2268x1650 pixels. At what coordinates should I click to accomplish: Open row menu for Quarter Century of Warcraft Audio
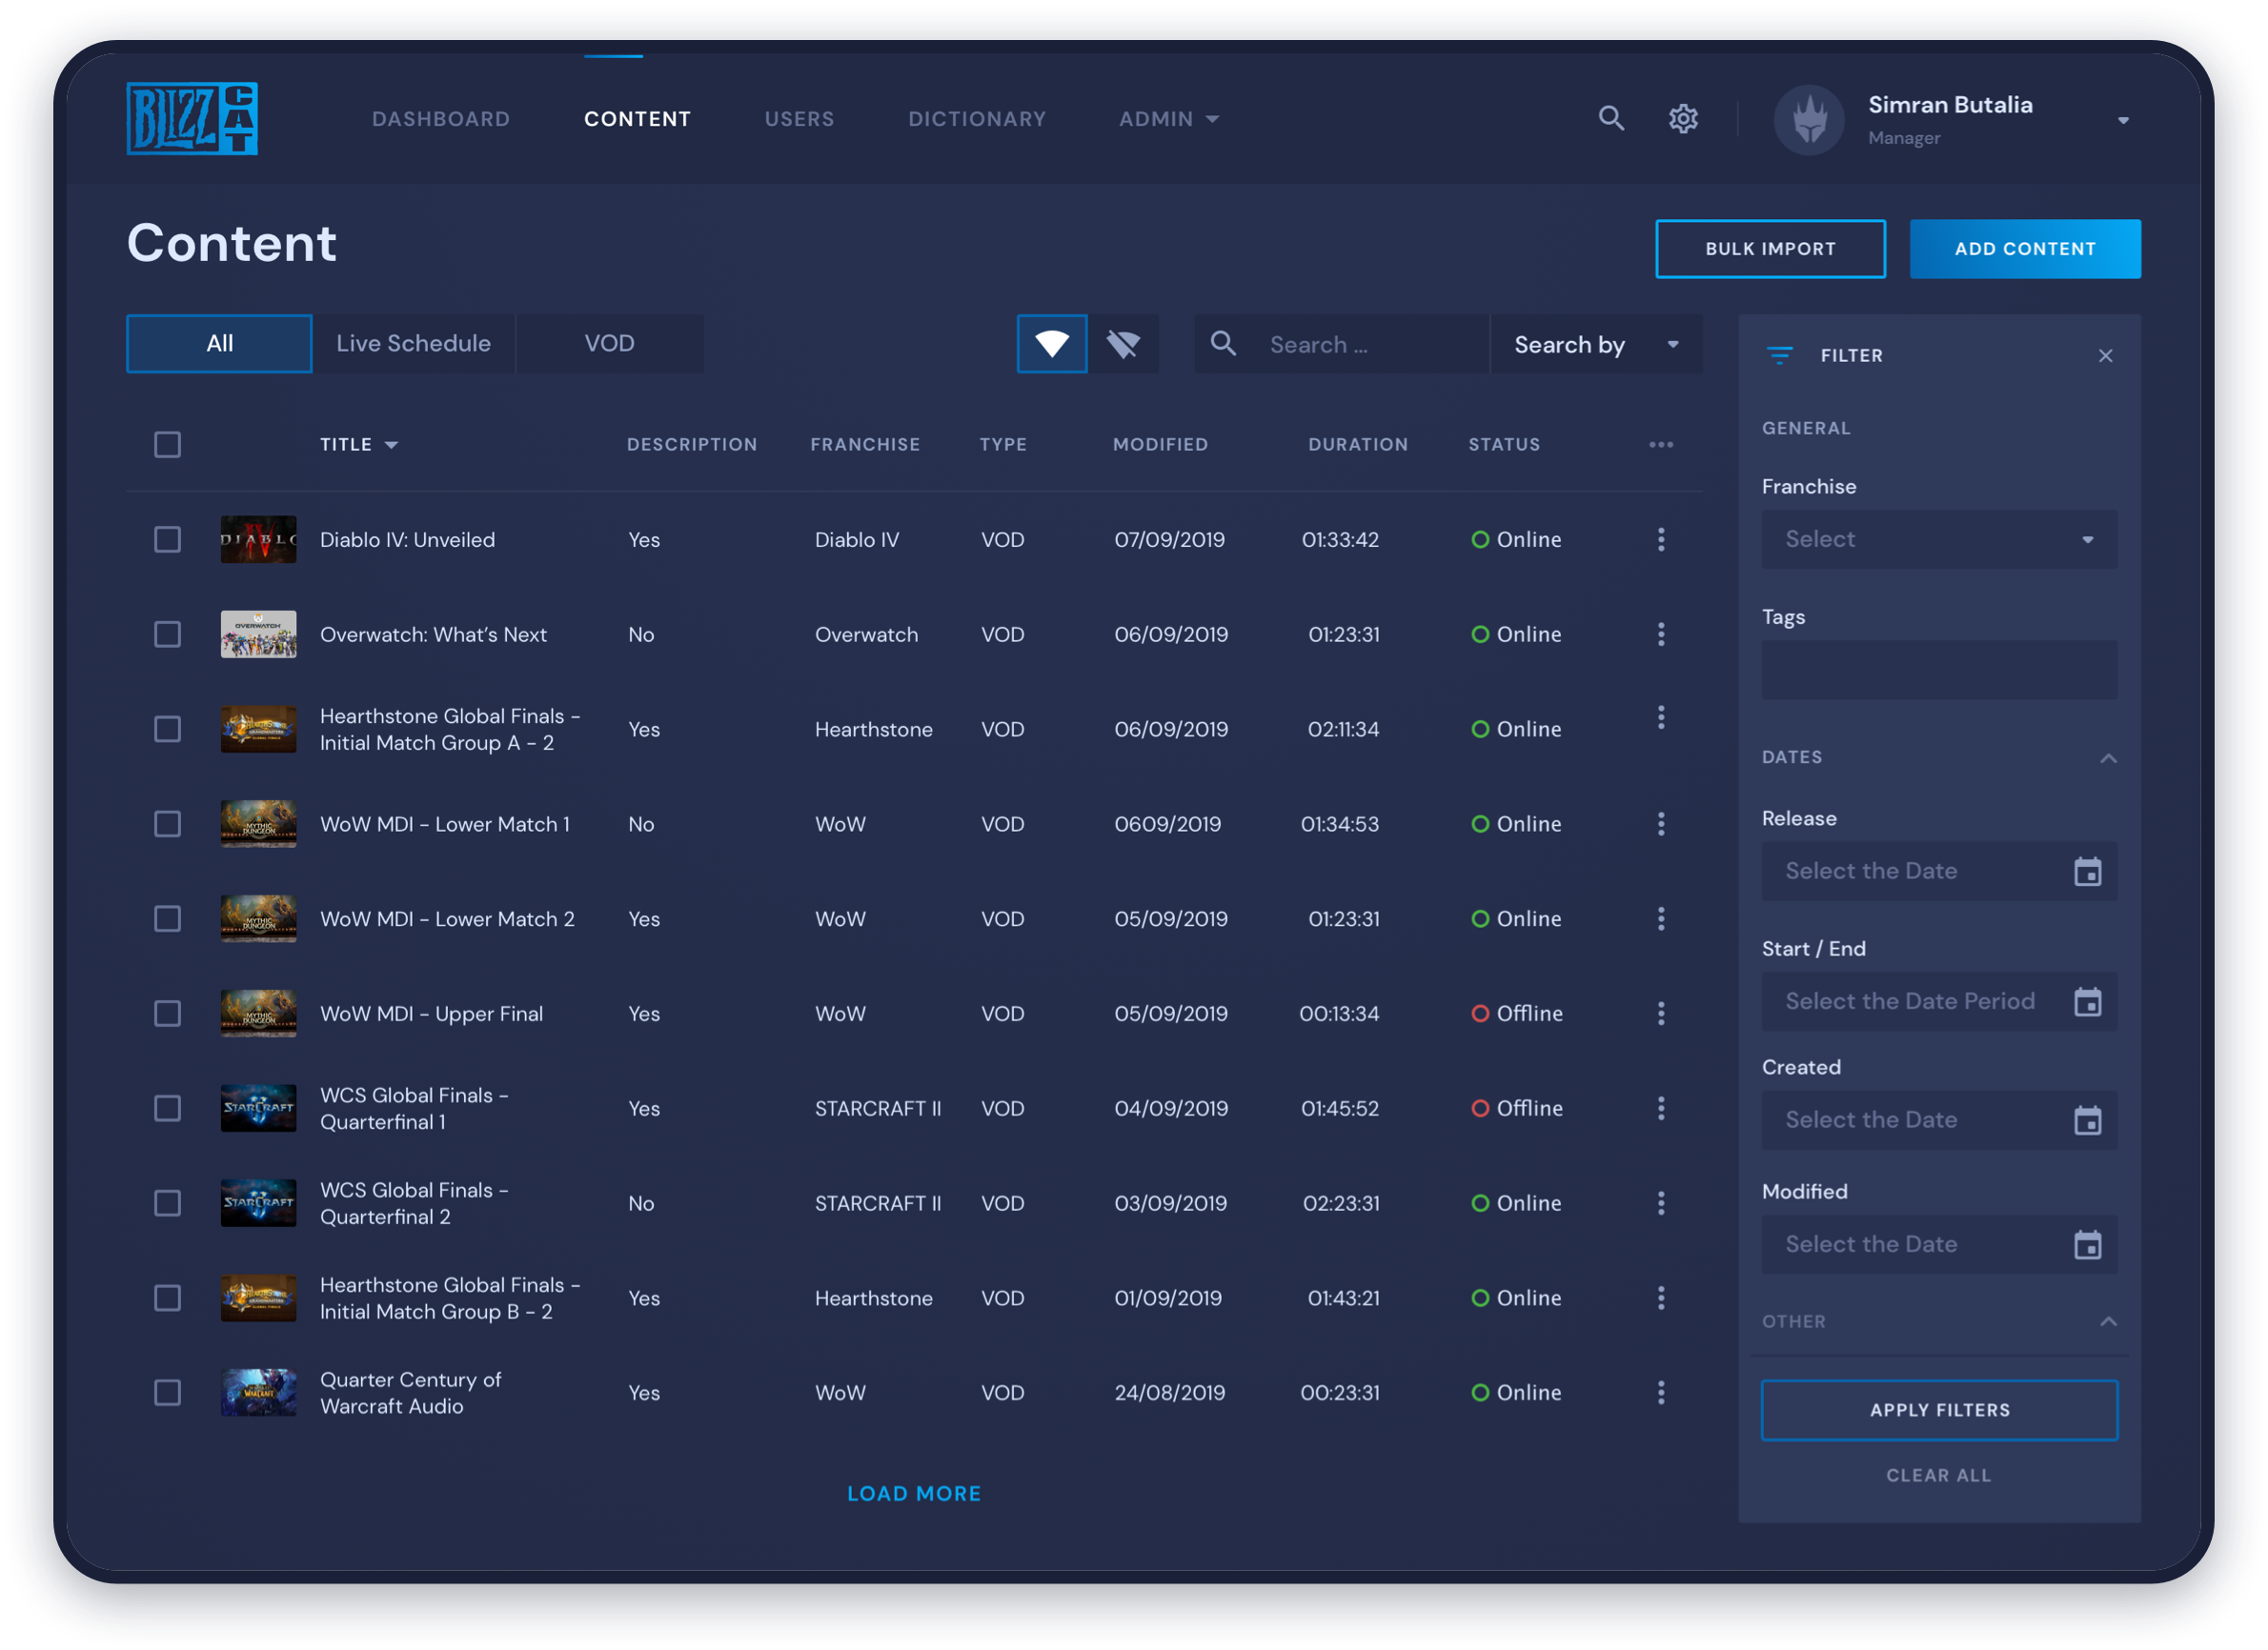[1660, 1392]
